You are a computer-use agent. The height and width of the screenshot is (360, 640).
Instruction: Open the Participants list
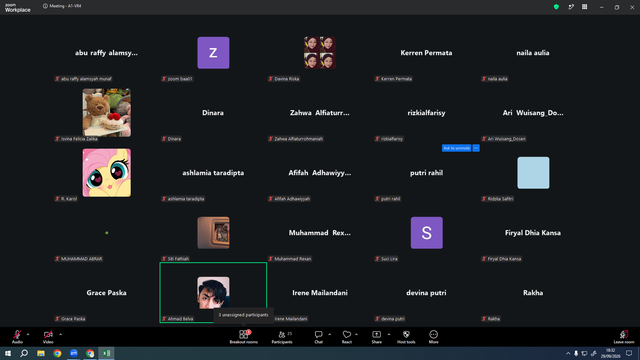(x=282, y=337)
